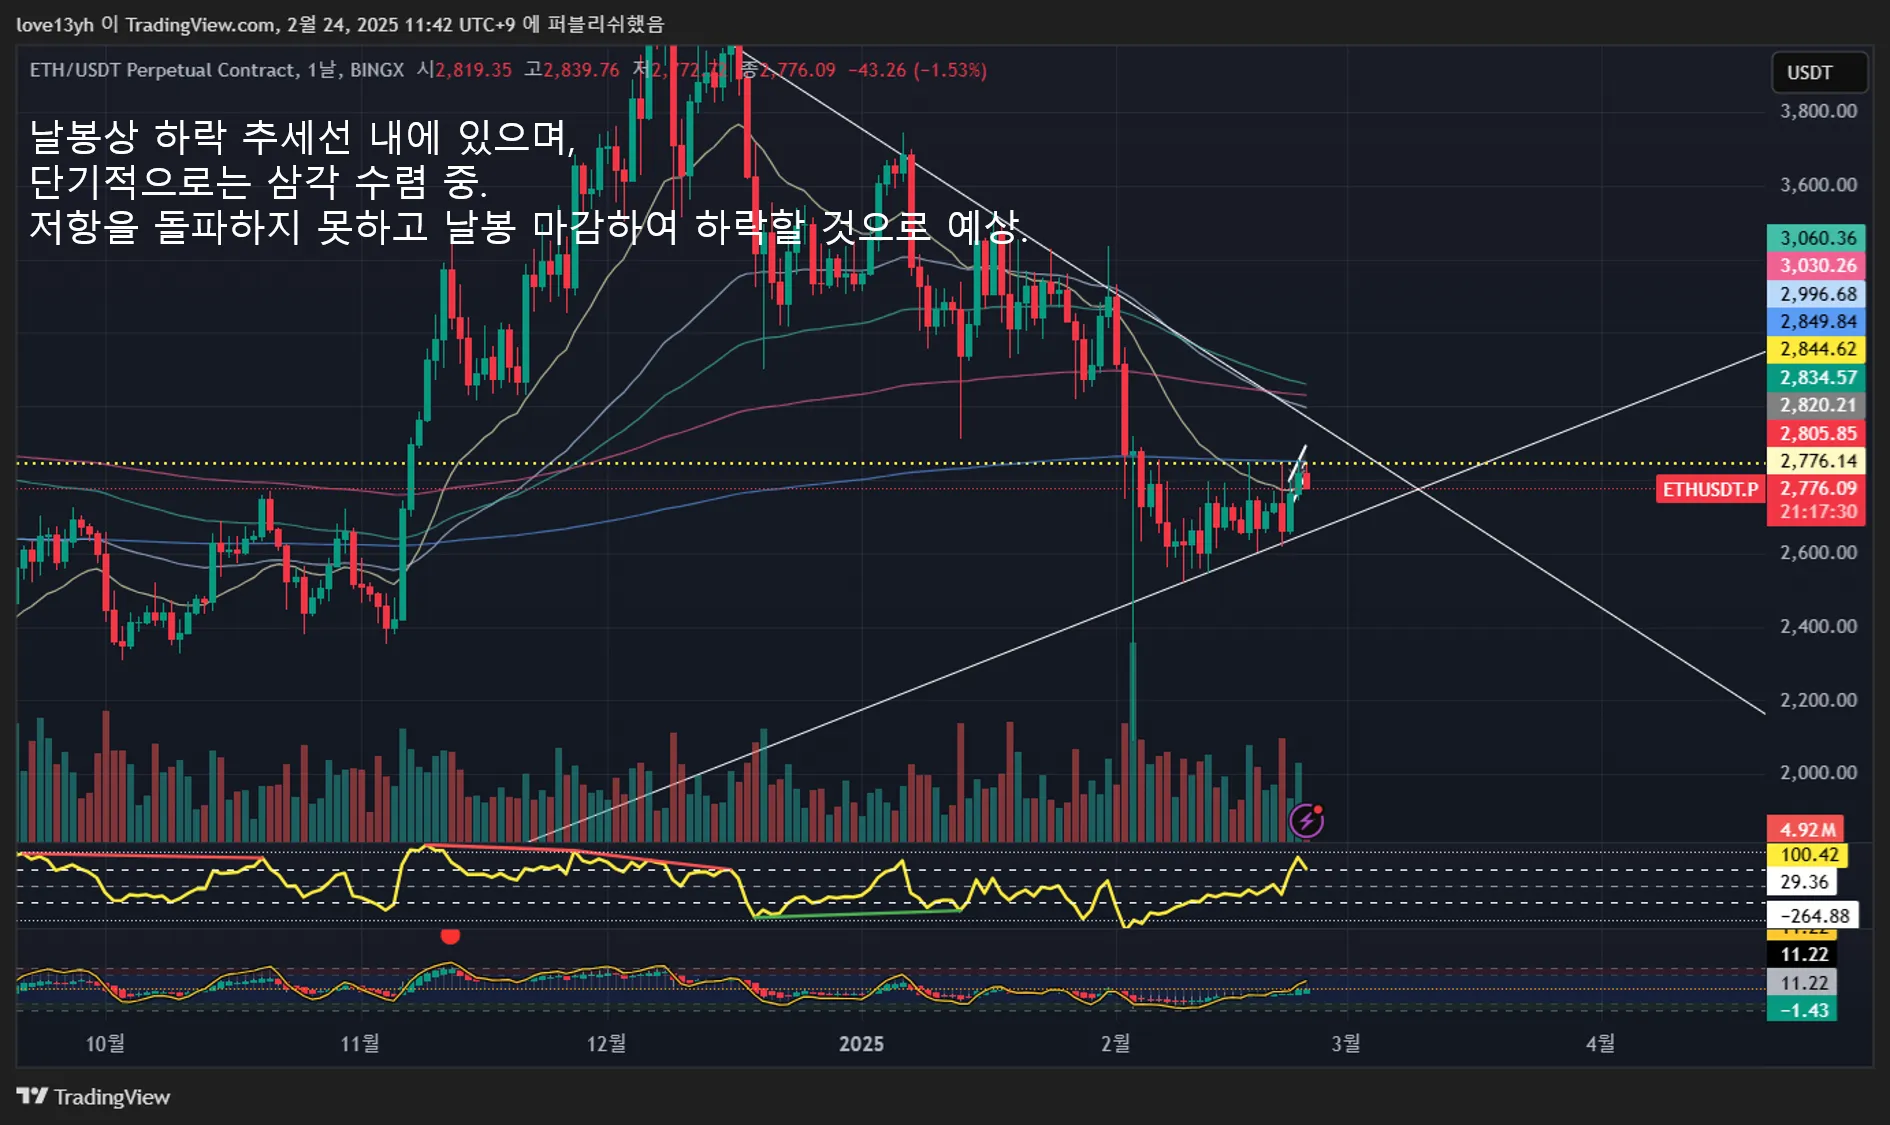Click the −1.43 green indicator label
The image size is (1890, 1125).
pos(1802,1010)
